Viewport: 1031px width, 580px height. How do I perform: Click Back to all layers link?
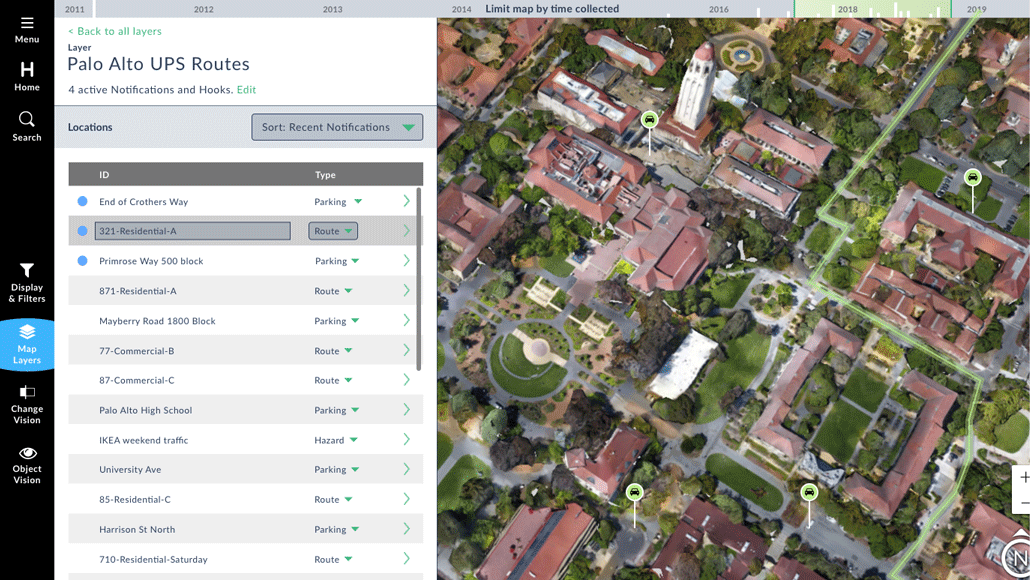tap(114, 31)
